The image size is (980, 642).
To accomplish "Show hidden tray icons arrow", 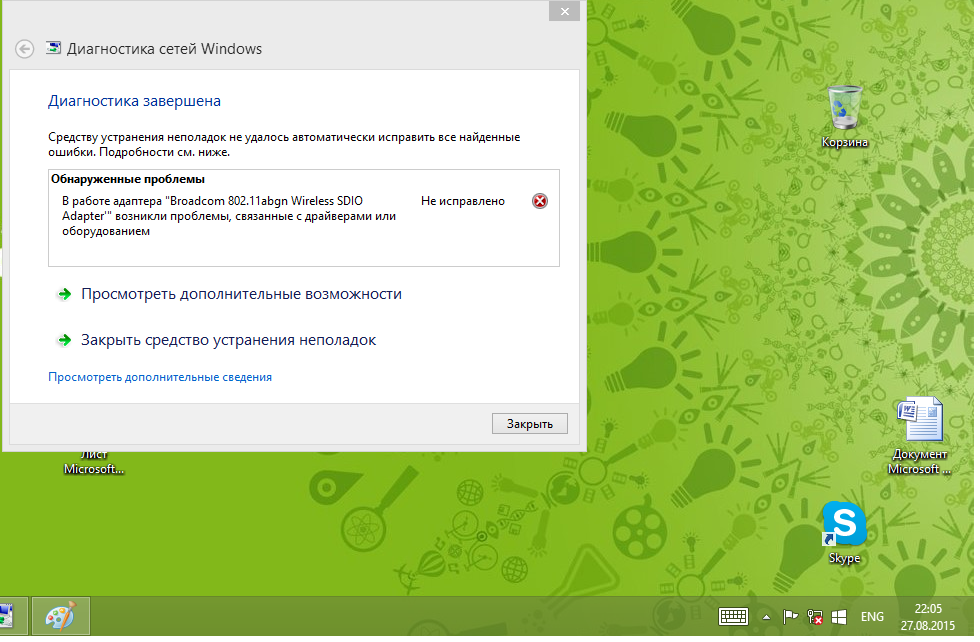I will [x=766, y=617].
